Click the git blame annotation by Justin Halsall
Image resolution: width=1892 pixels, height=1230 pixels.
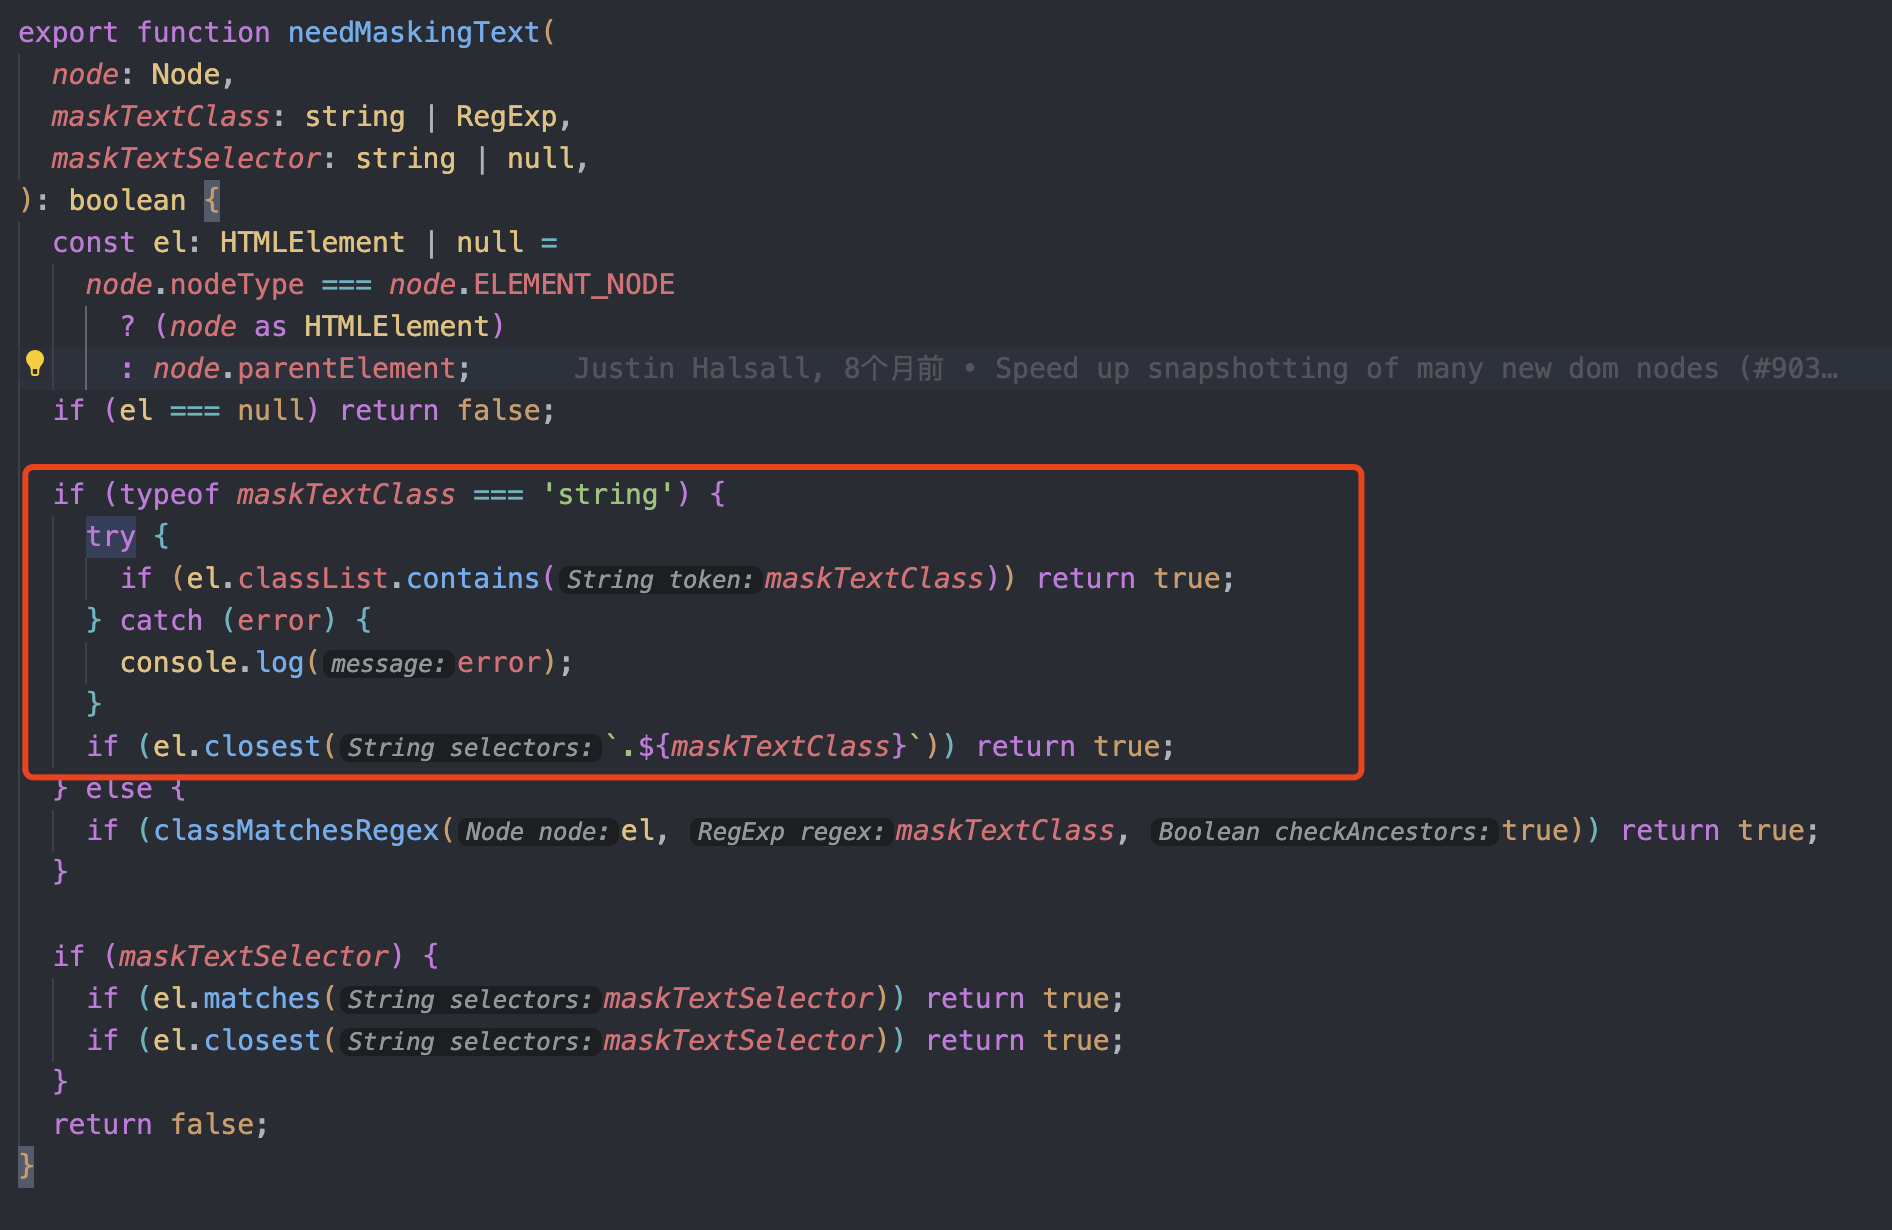click(x=1206, y=368)
